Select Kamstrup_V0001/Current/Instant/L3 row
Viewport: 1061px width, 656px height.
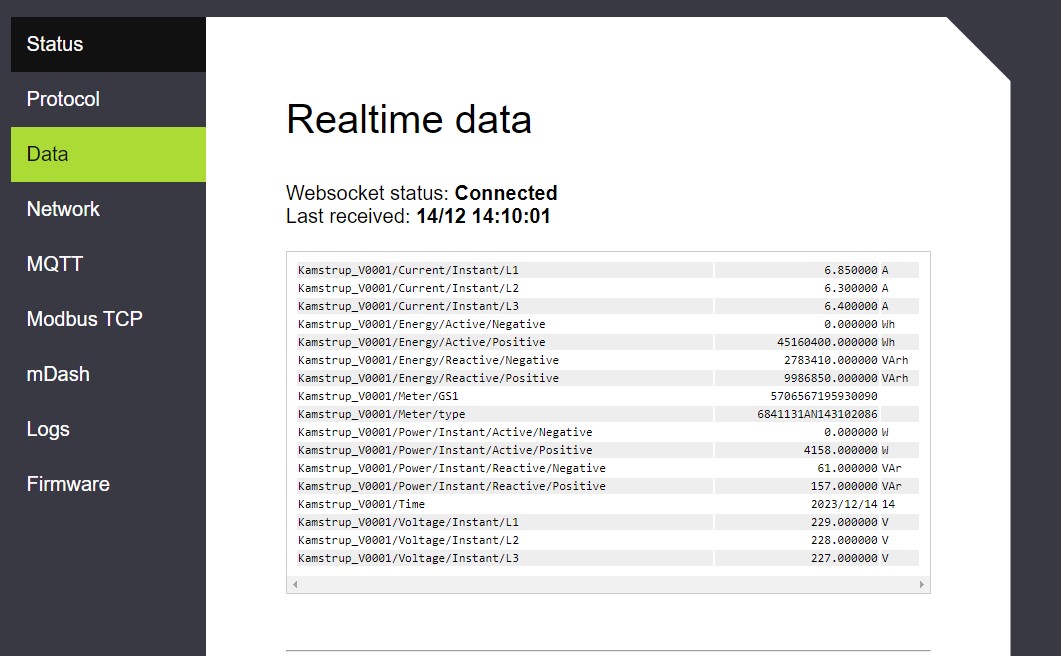(607, 306)
